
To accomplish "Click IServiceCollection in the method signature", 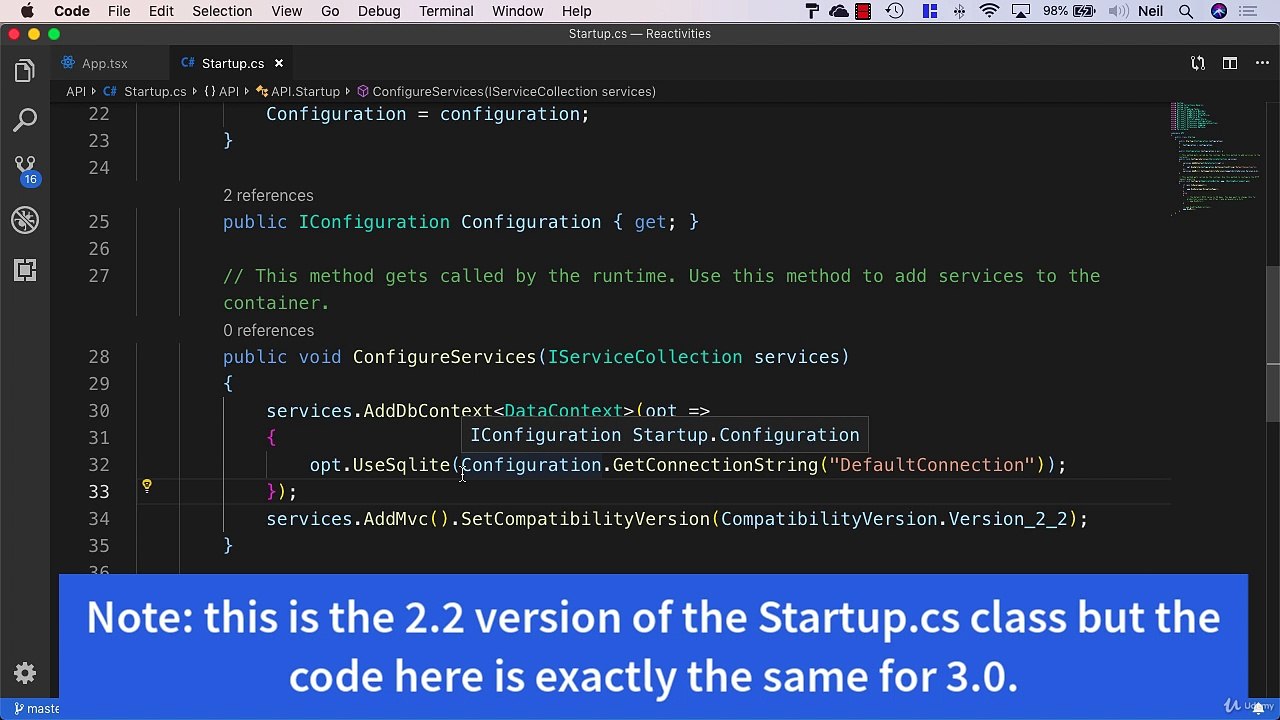I will [645, 357].
